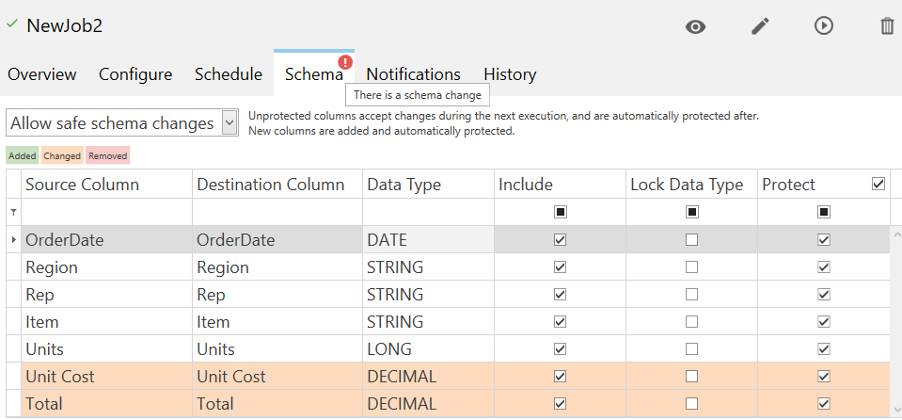Click the pencil edit job icon

[x=760, y=26]
